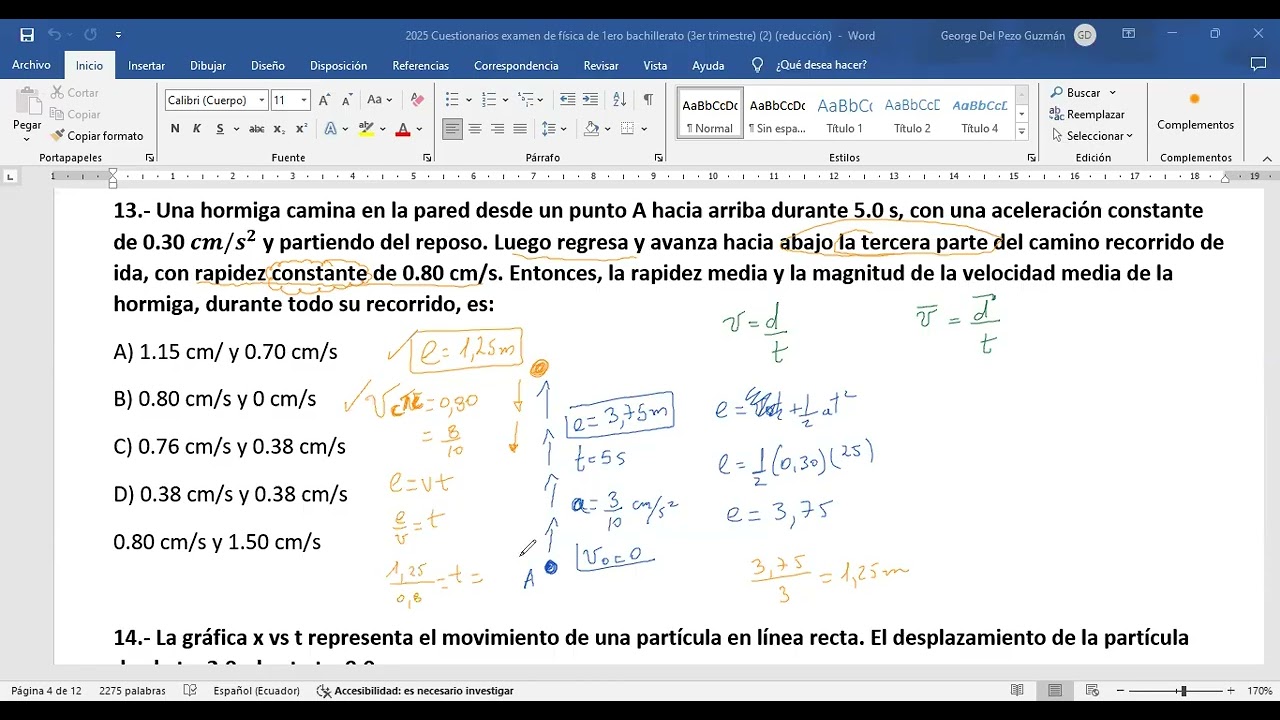Open the Archivo tab
Screen dimensions: 1280x720
coord(31,65)
